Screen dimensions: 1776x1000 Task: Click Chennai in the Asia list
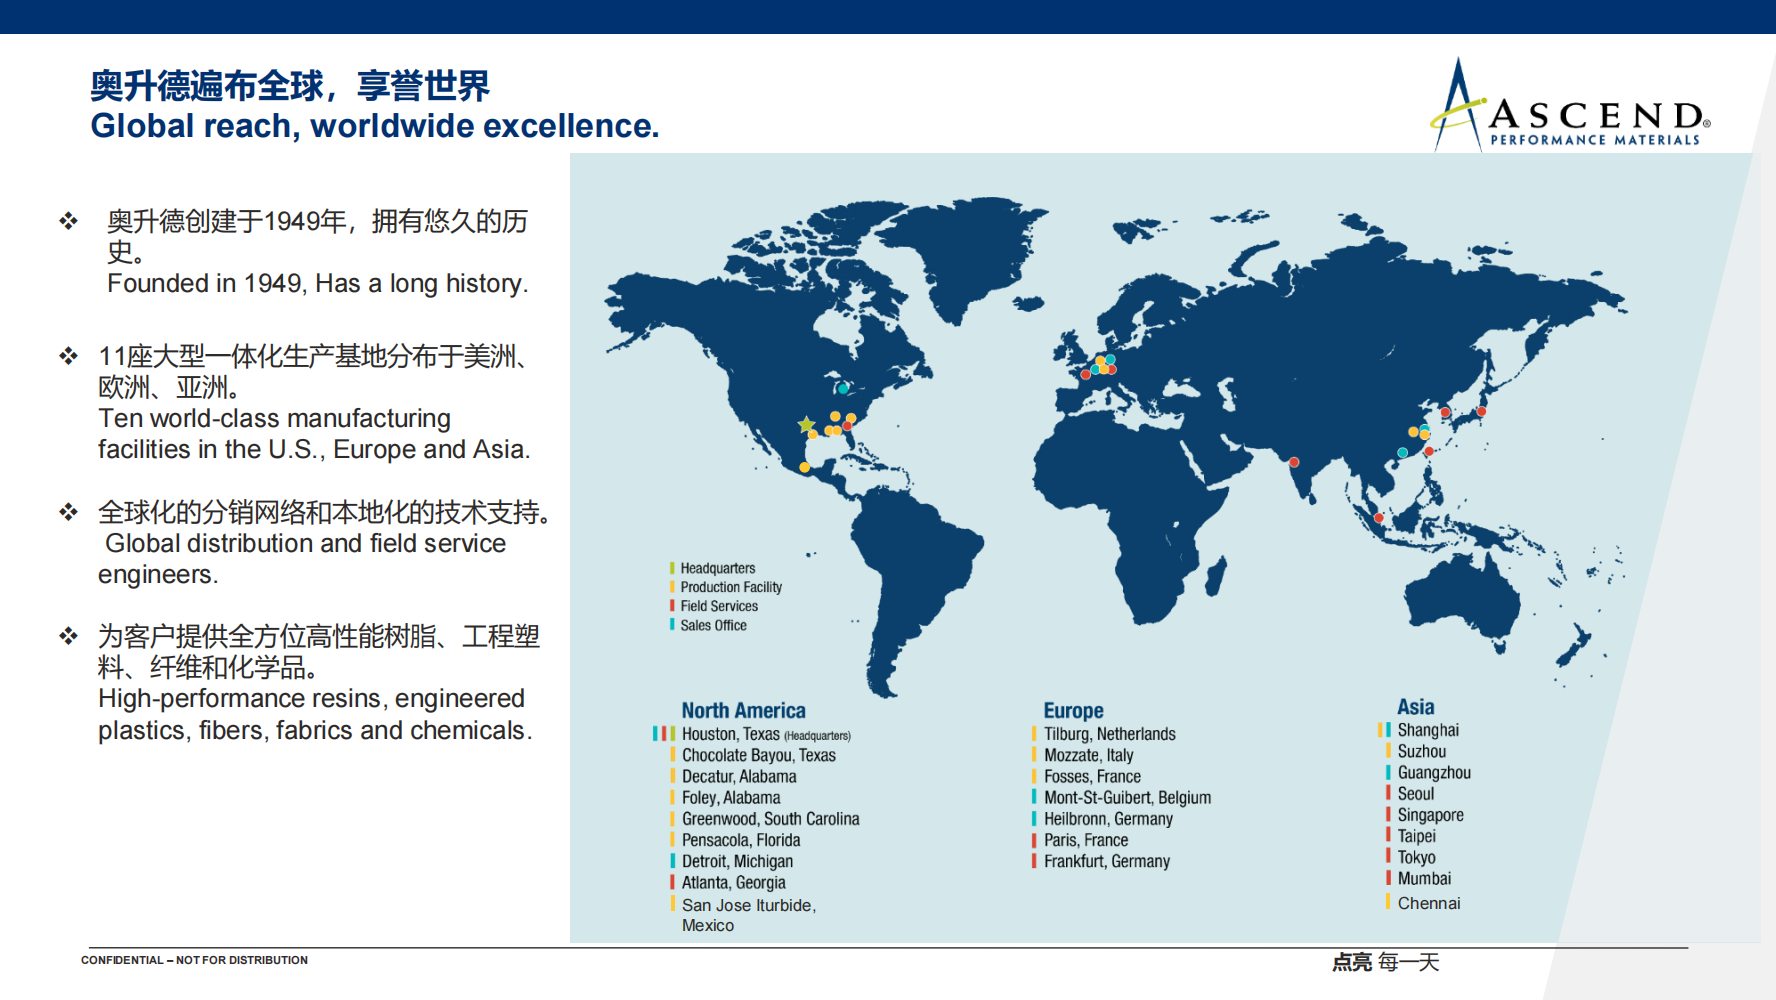(x=1428, y=903)
